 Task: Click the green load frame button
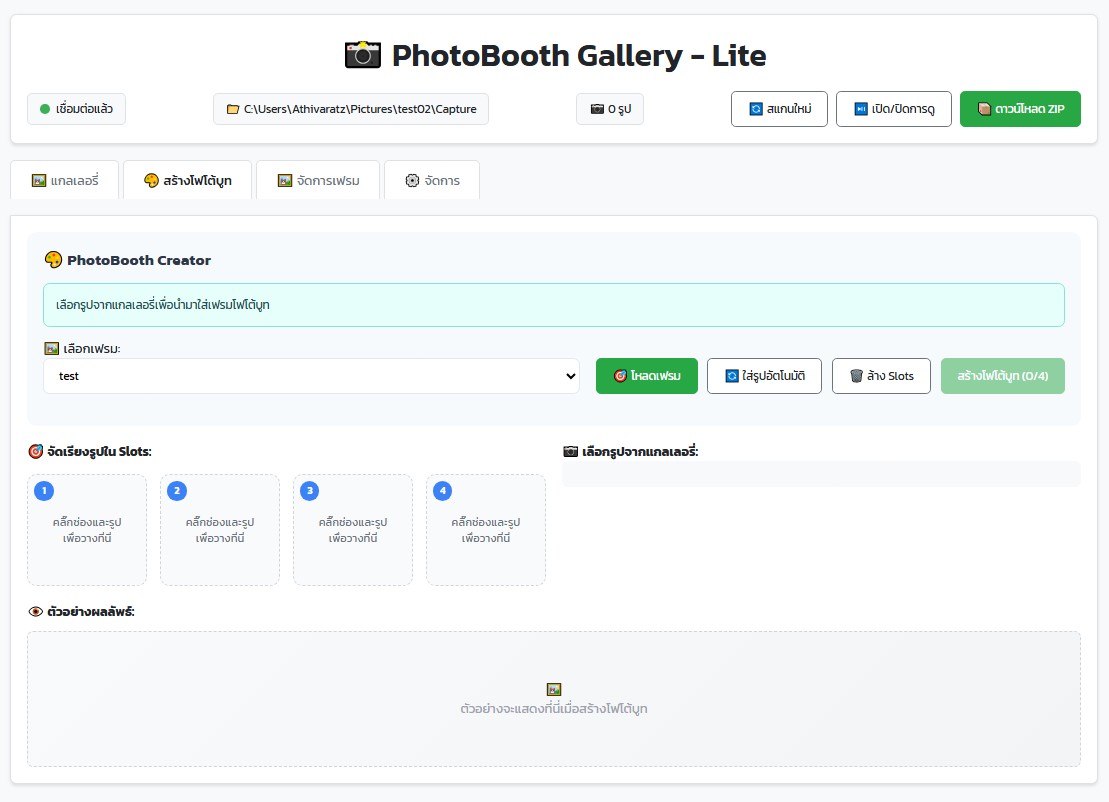click(646, 376)
